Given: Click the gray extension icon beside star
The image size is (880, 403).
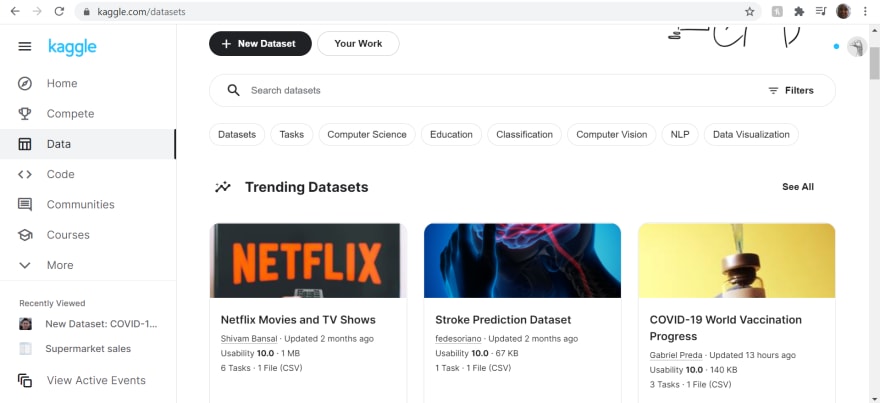Looking at the screenshot, I should point(777,11).
